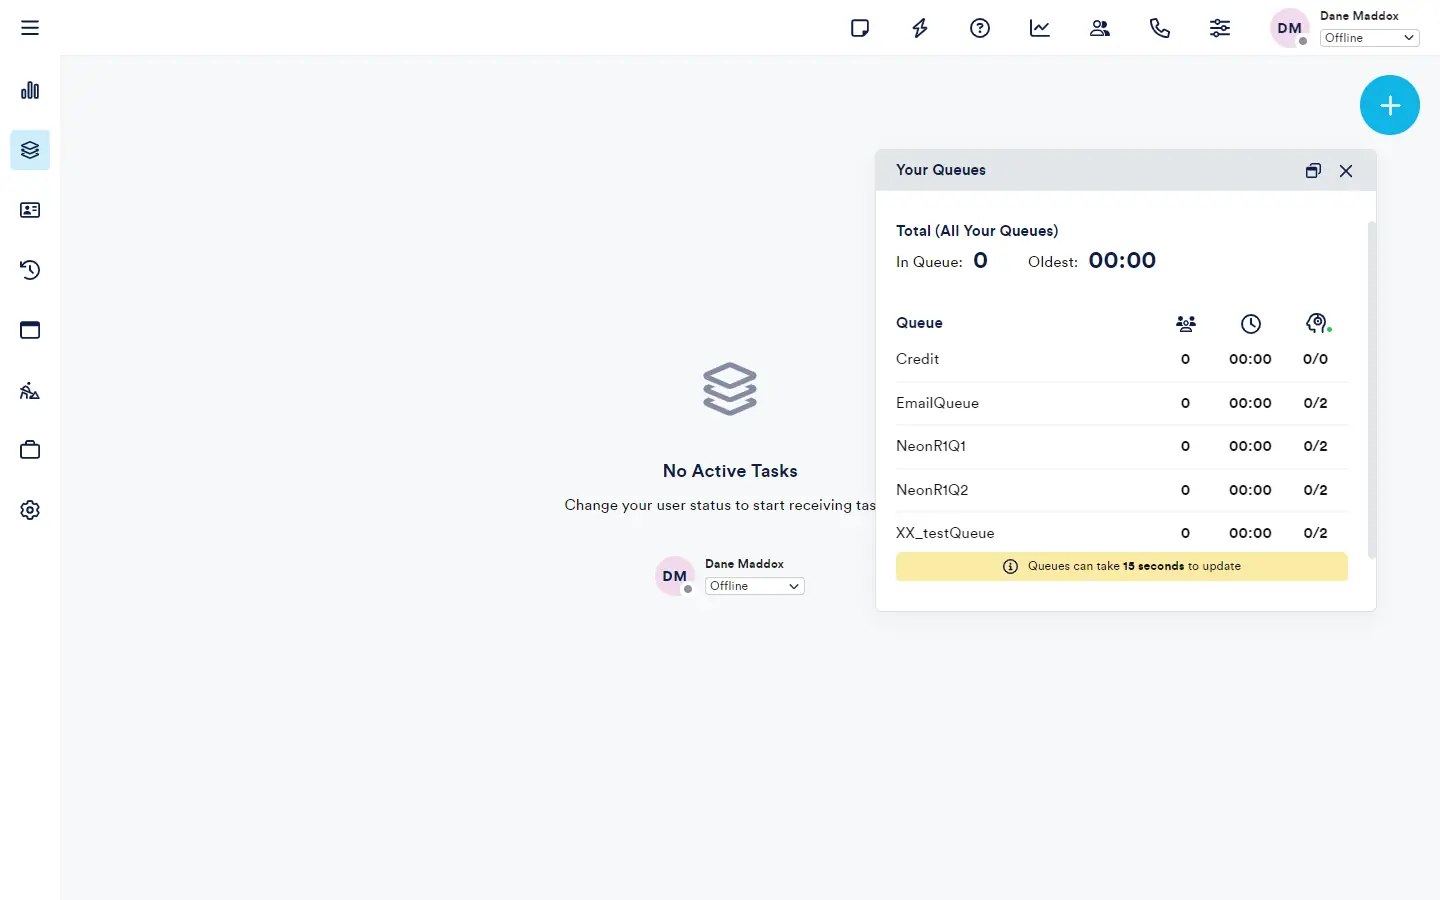Select the bar chart dashboard sidebar icon

[x=30, y=90]
